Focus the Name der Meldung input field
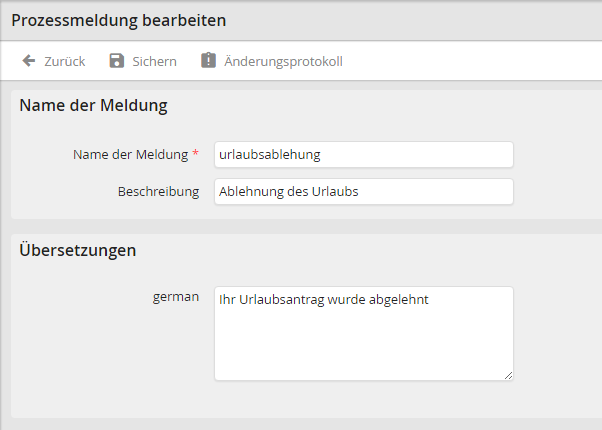 (x=420, y=155)
